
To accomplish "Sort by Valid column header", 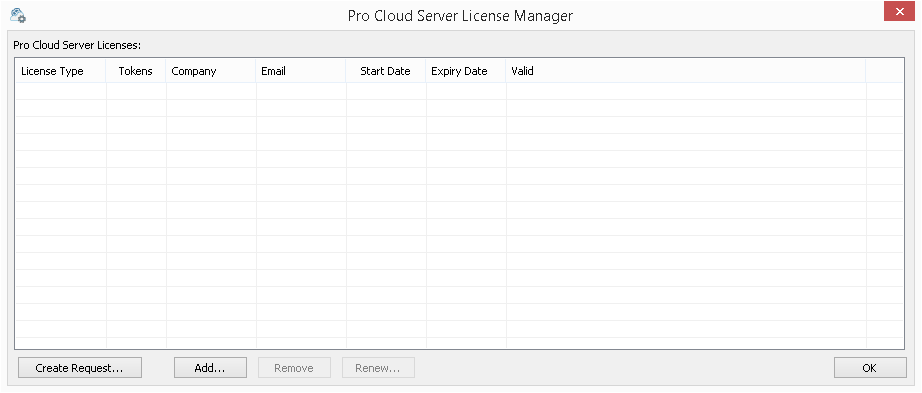I will pyautogui.click(x=686, y=71).
